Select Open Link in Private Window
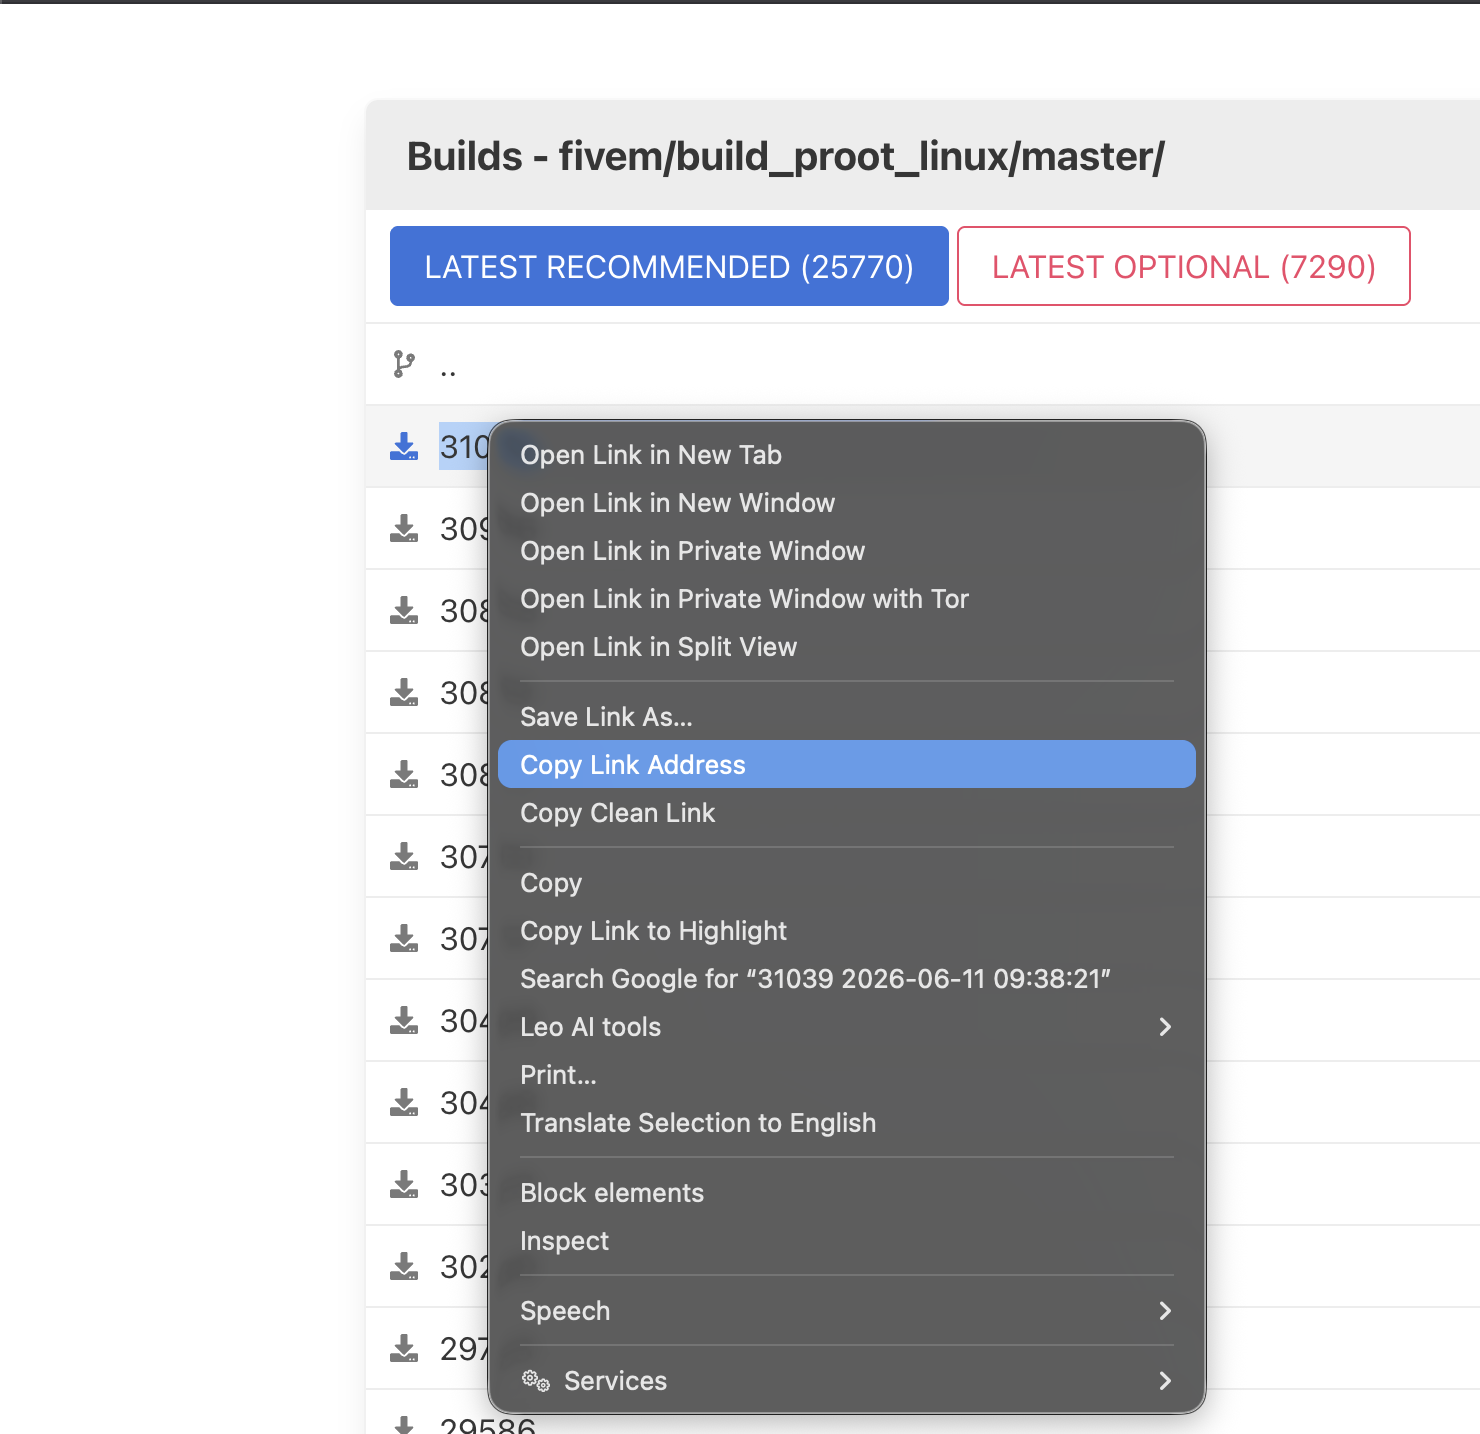The width and height of the screenshot is (1480, 1434). 846,551
